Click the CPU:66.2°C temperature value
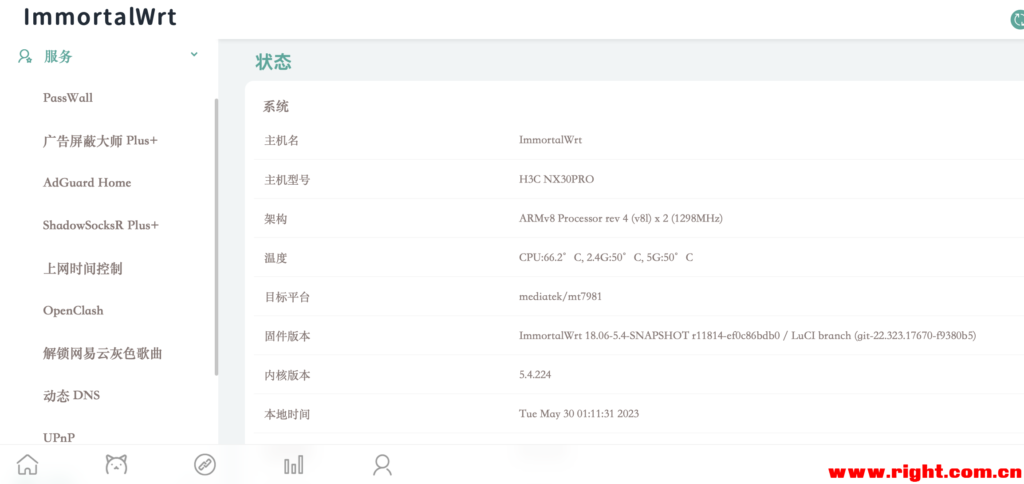Viewport: 1024px width, 484px height. (606, 257)
